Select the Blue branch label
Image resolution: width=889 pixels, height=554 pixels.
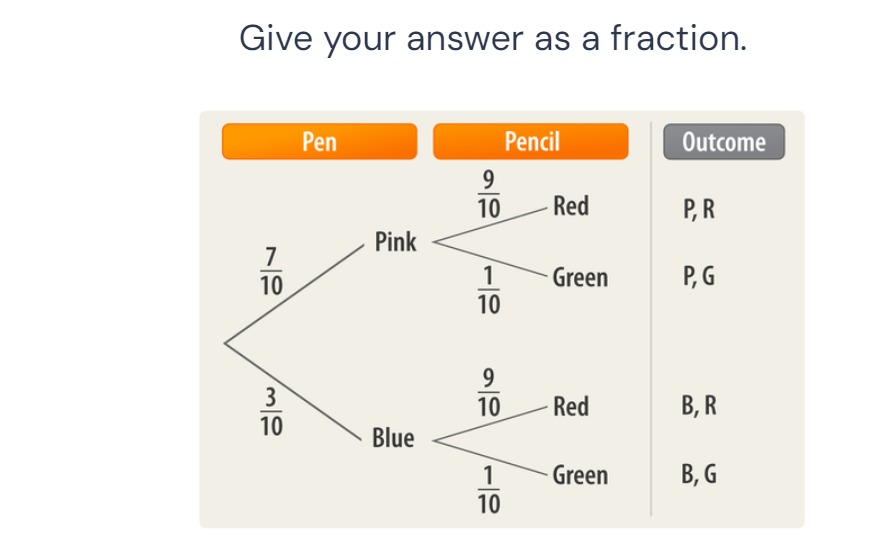coord(393,438)
